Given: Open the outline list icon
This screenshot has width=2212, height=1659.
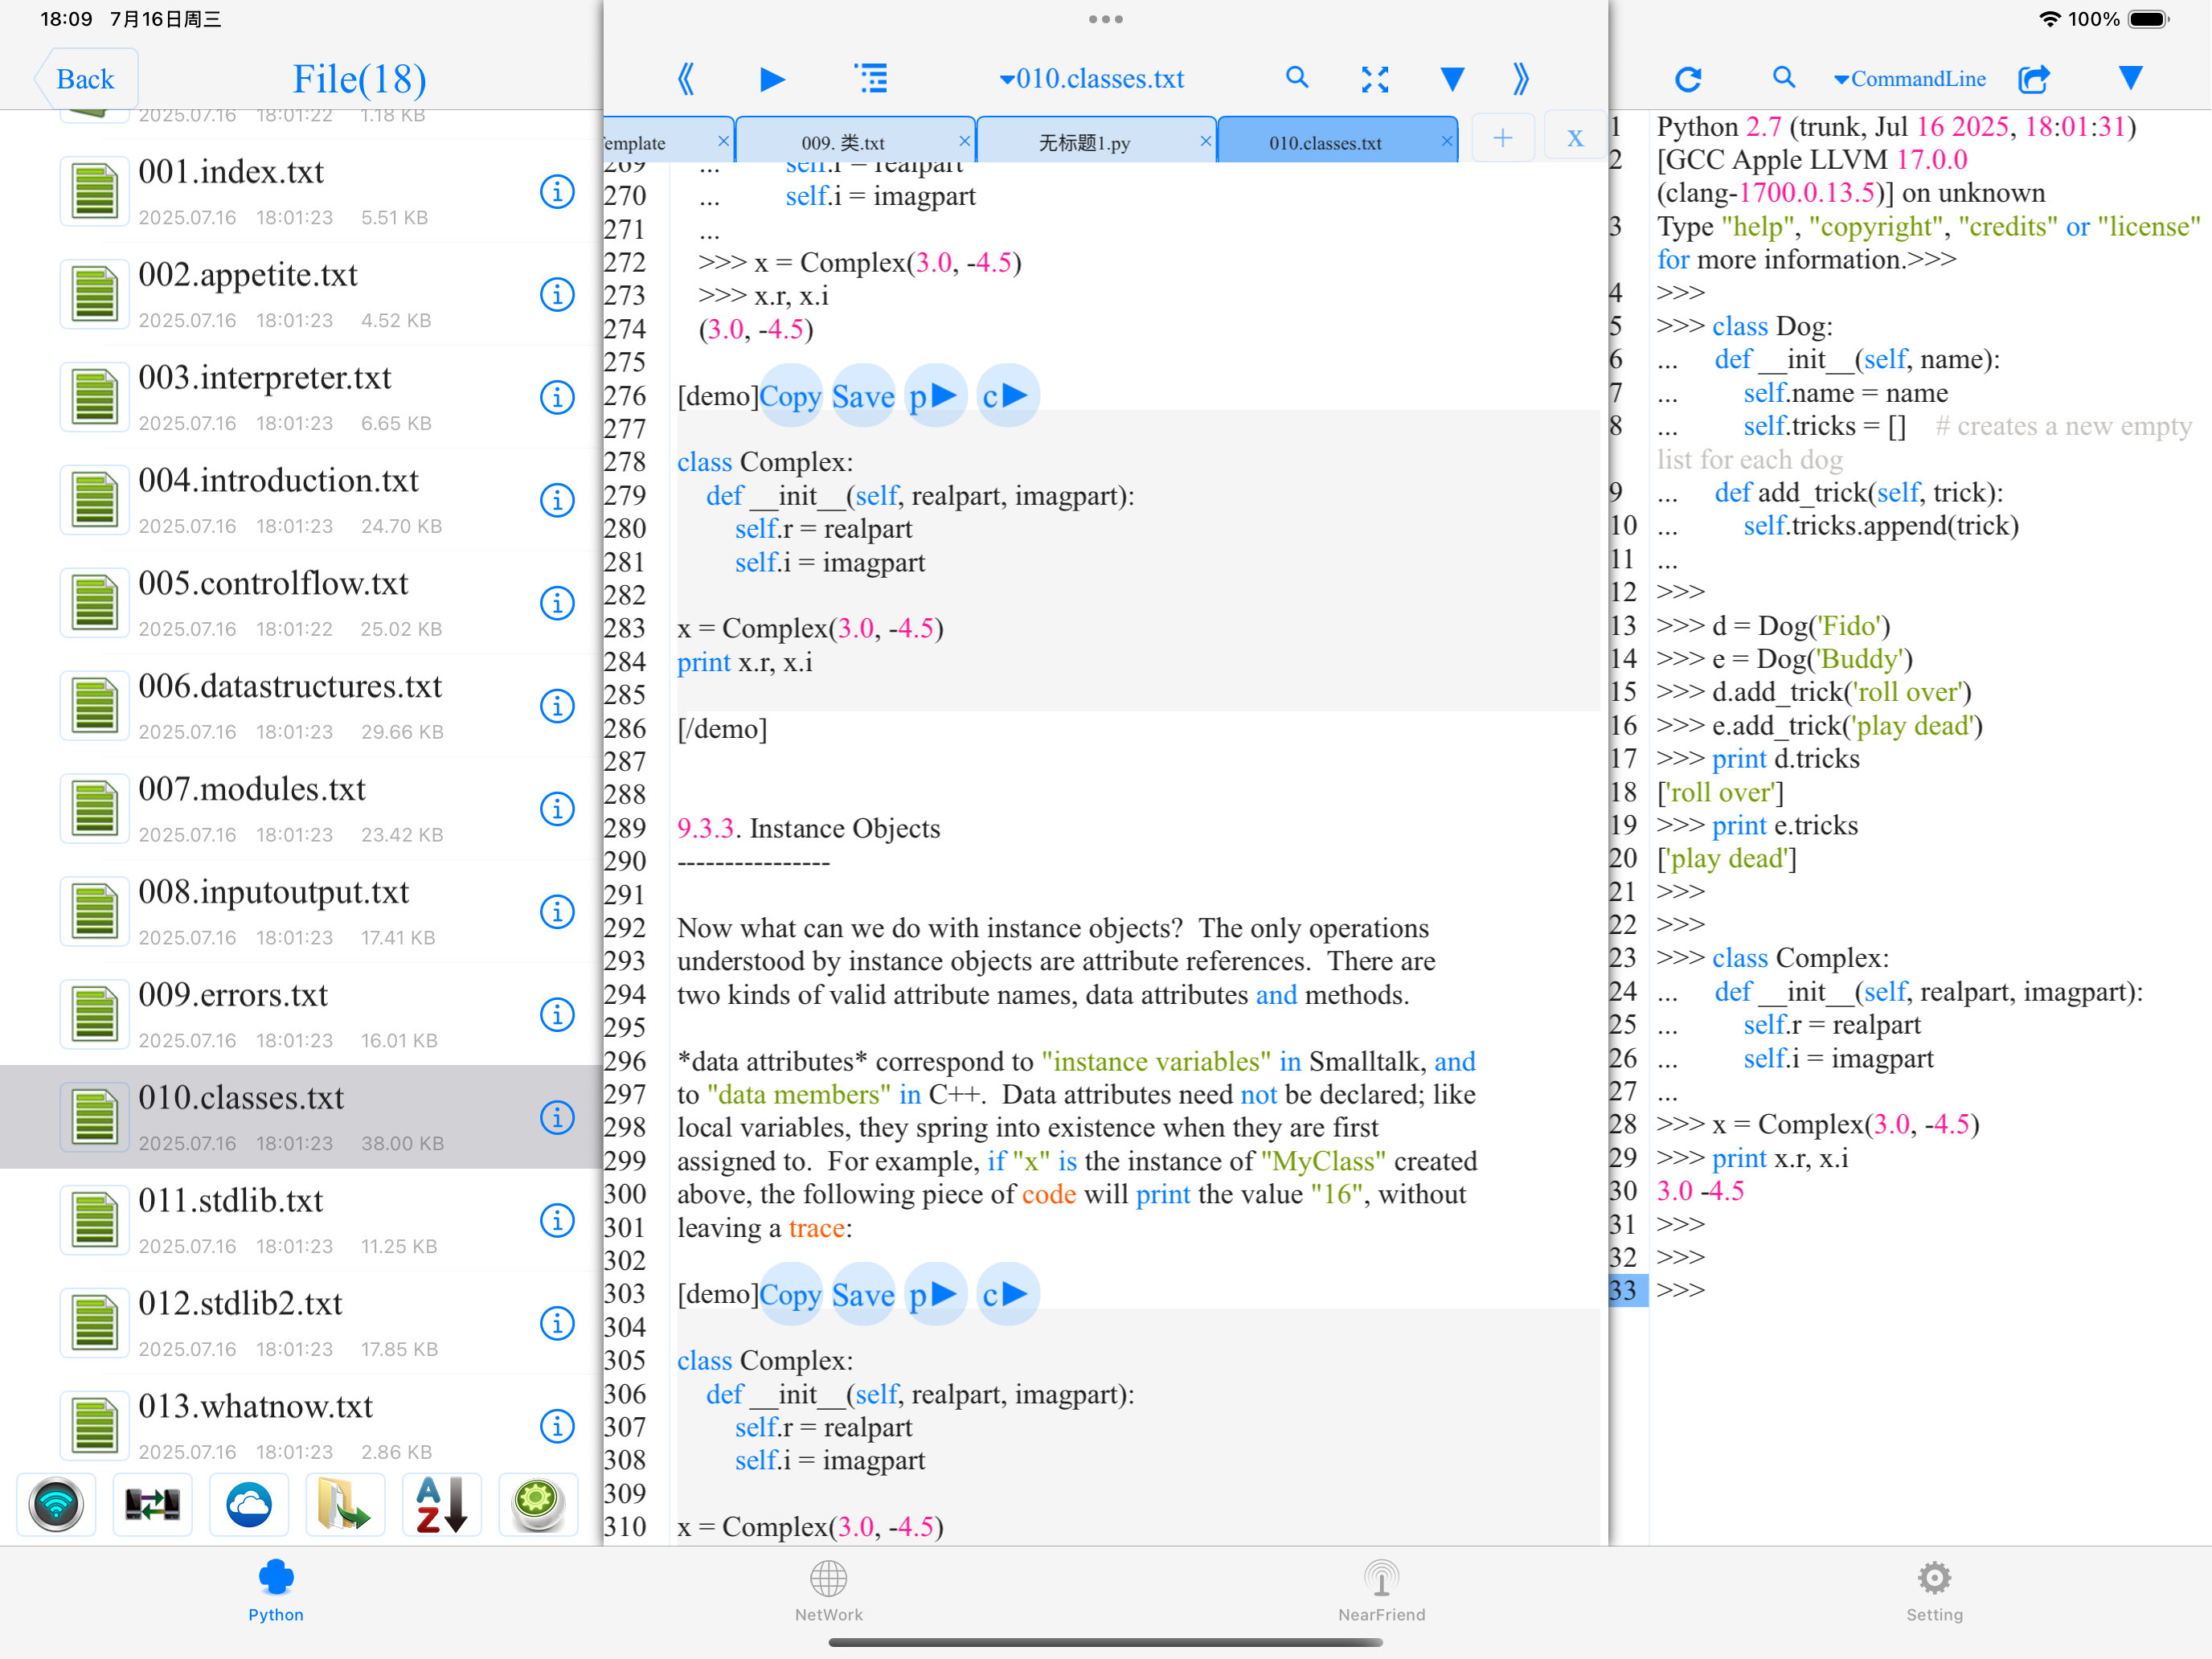Looking at the screenshot, I should point(871,78).
